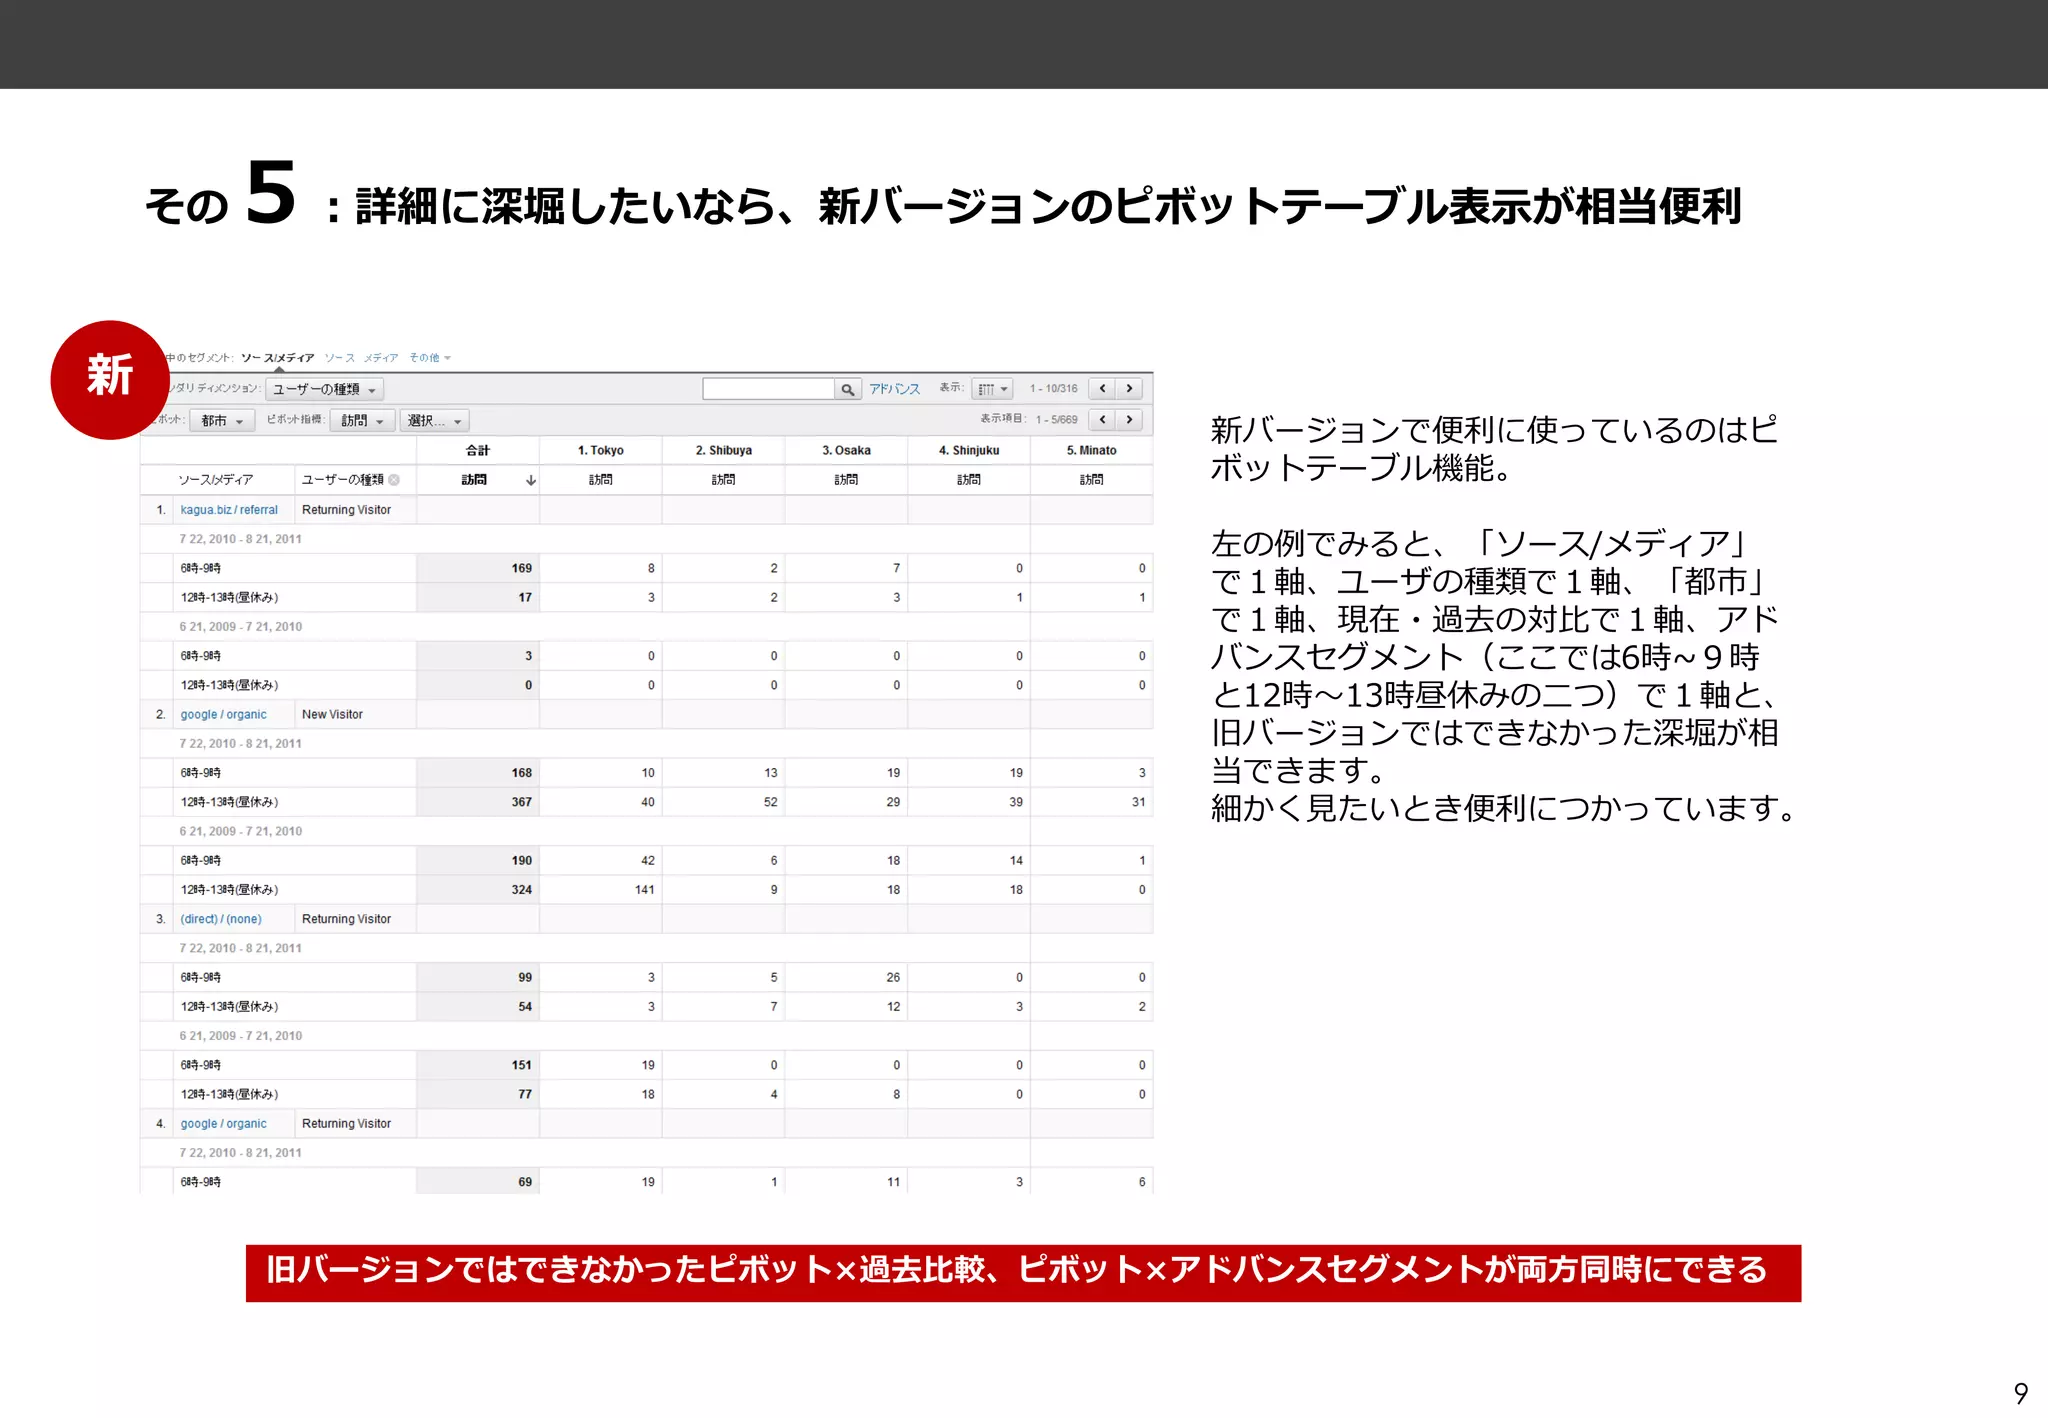The image size is (2048, 1418).
Task: Show next pivot columns arrow beside 1 - 5/669
Action: coord(1129,419)
